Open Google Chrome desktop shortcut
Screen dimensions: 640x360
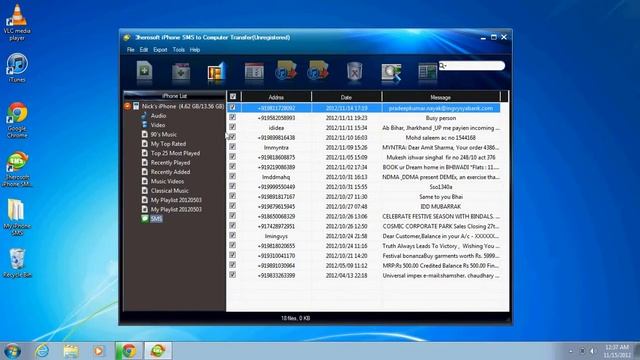(x=17, y=120)
